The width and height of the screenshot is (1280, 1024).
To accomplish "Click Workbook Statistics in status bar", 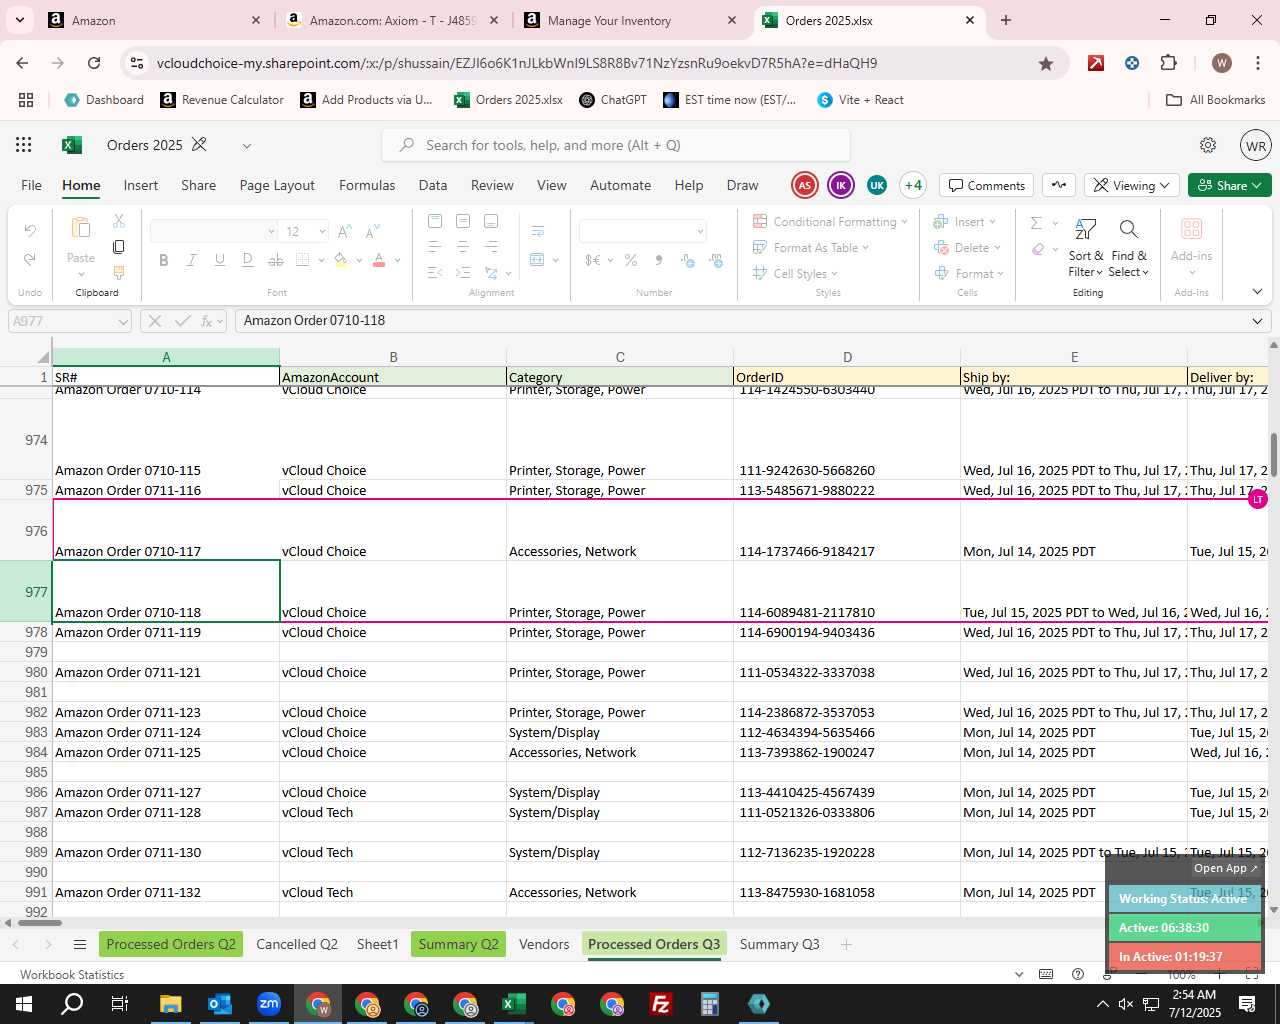I will (x=72, y=974).
